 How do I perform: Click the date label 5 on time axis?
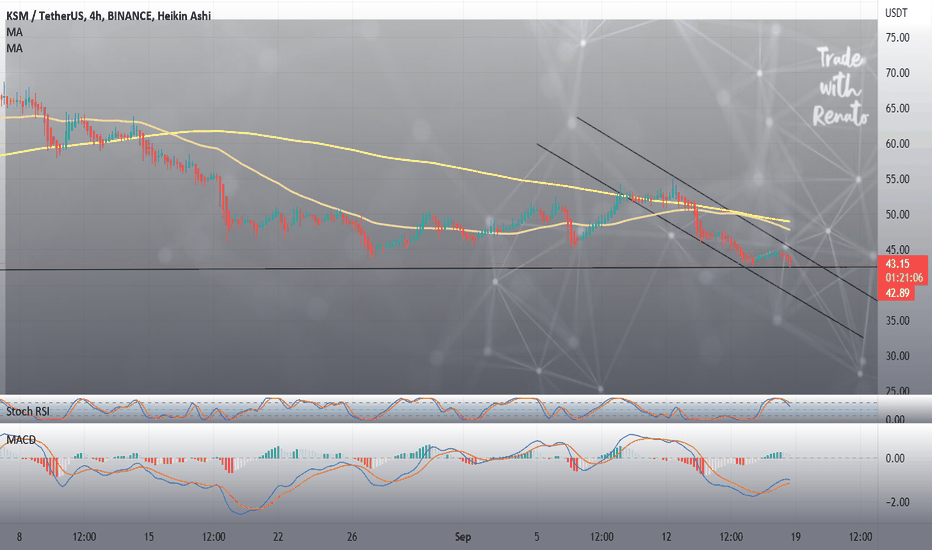point(537,537)
